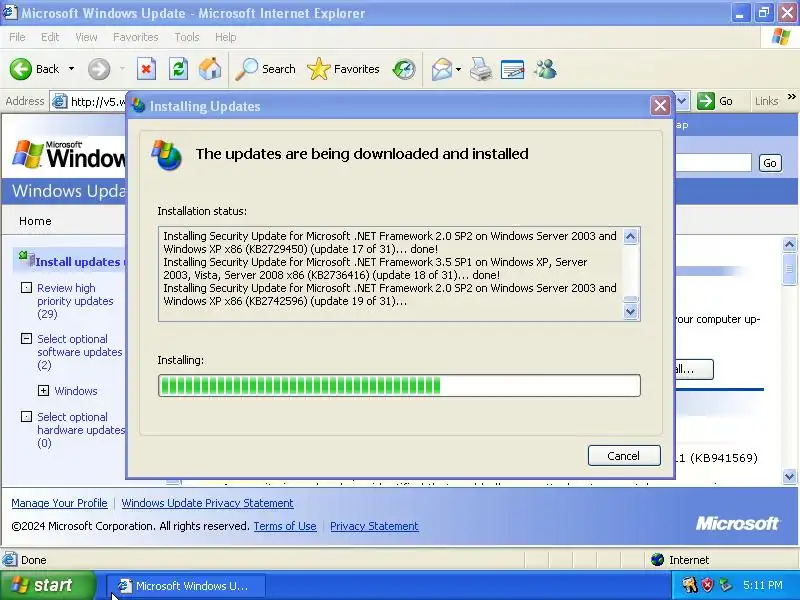The image size is (800, 600).
Task: Open Manage Your Profile link
Action: [59, 503]
